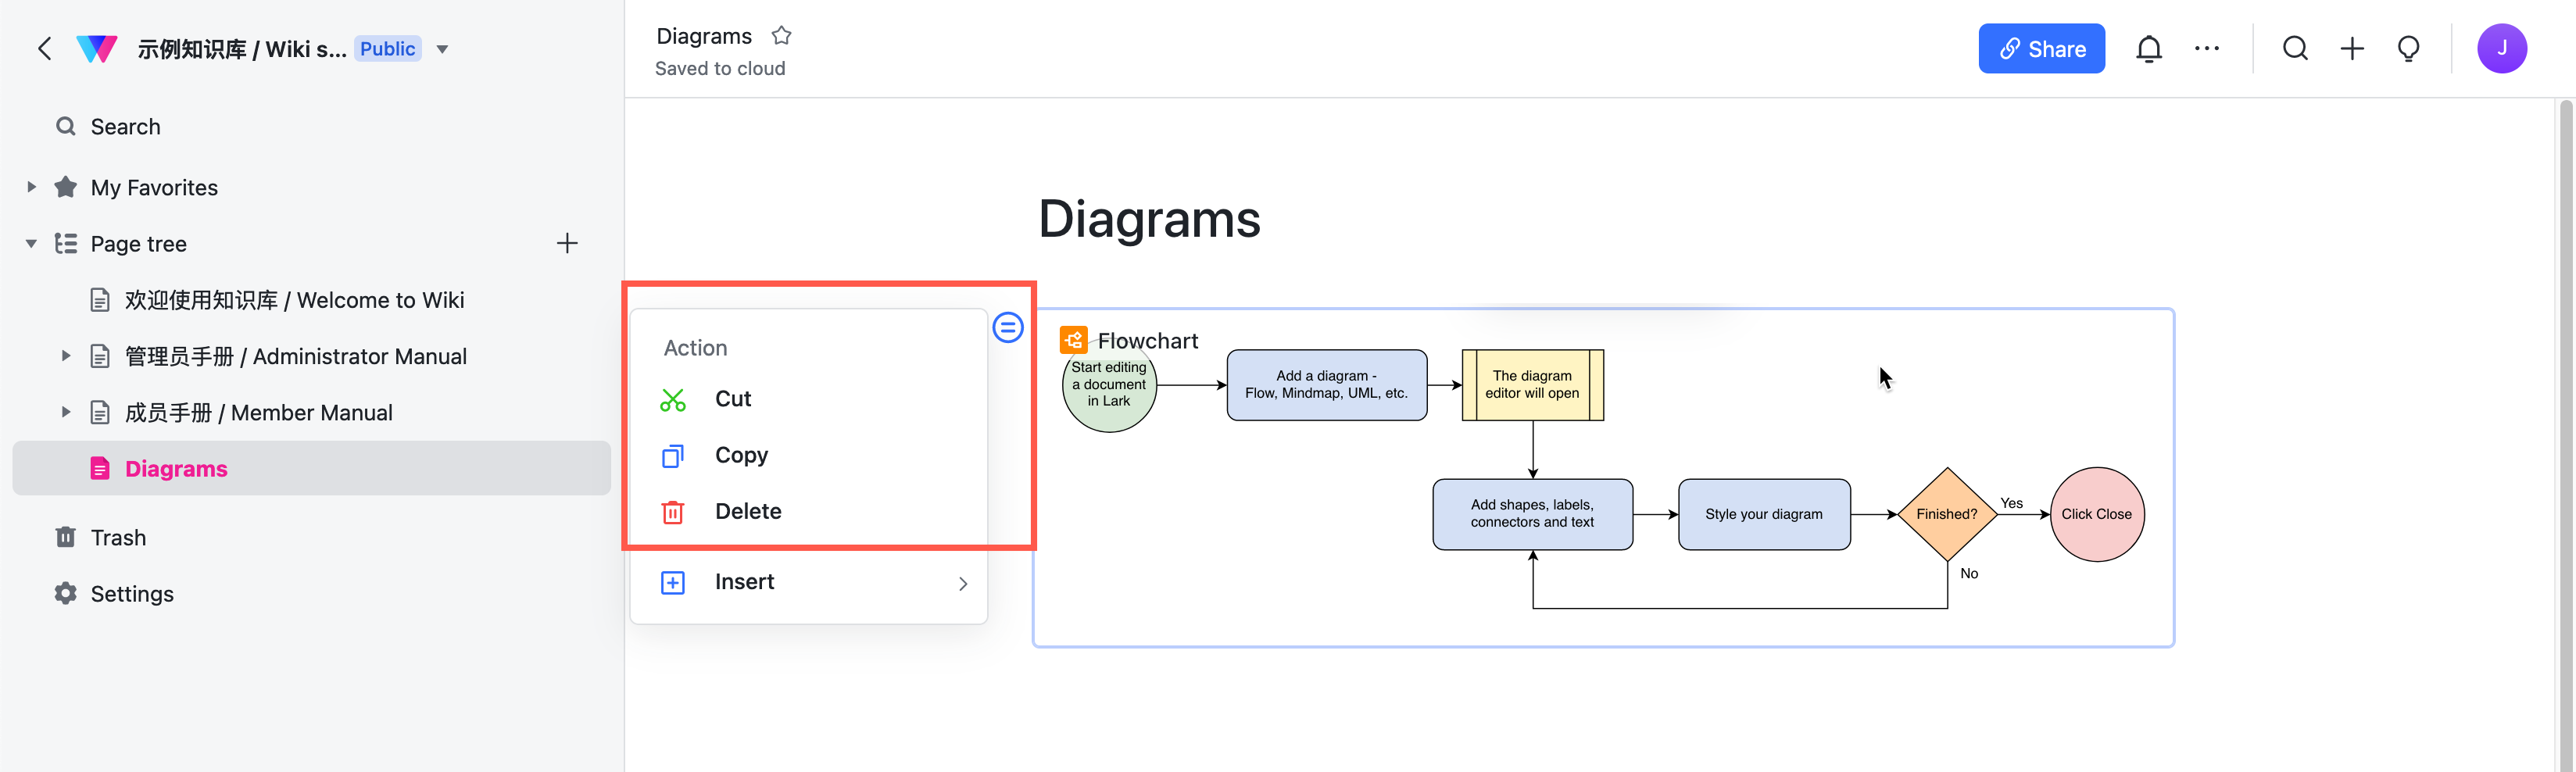Click the Share button
This screenshot has height=772, width=2576.
tap(2041, 48)
